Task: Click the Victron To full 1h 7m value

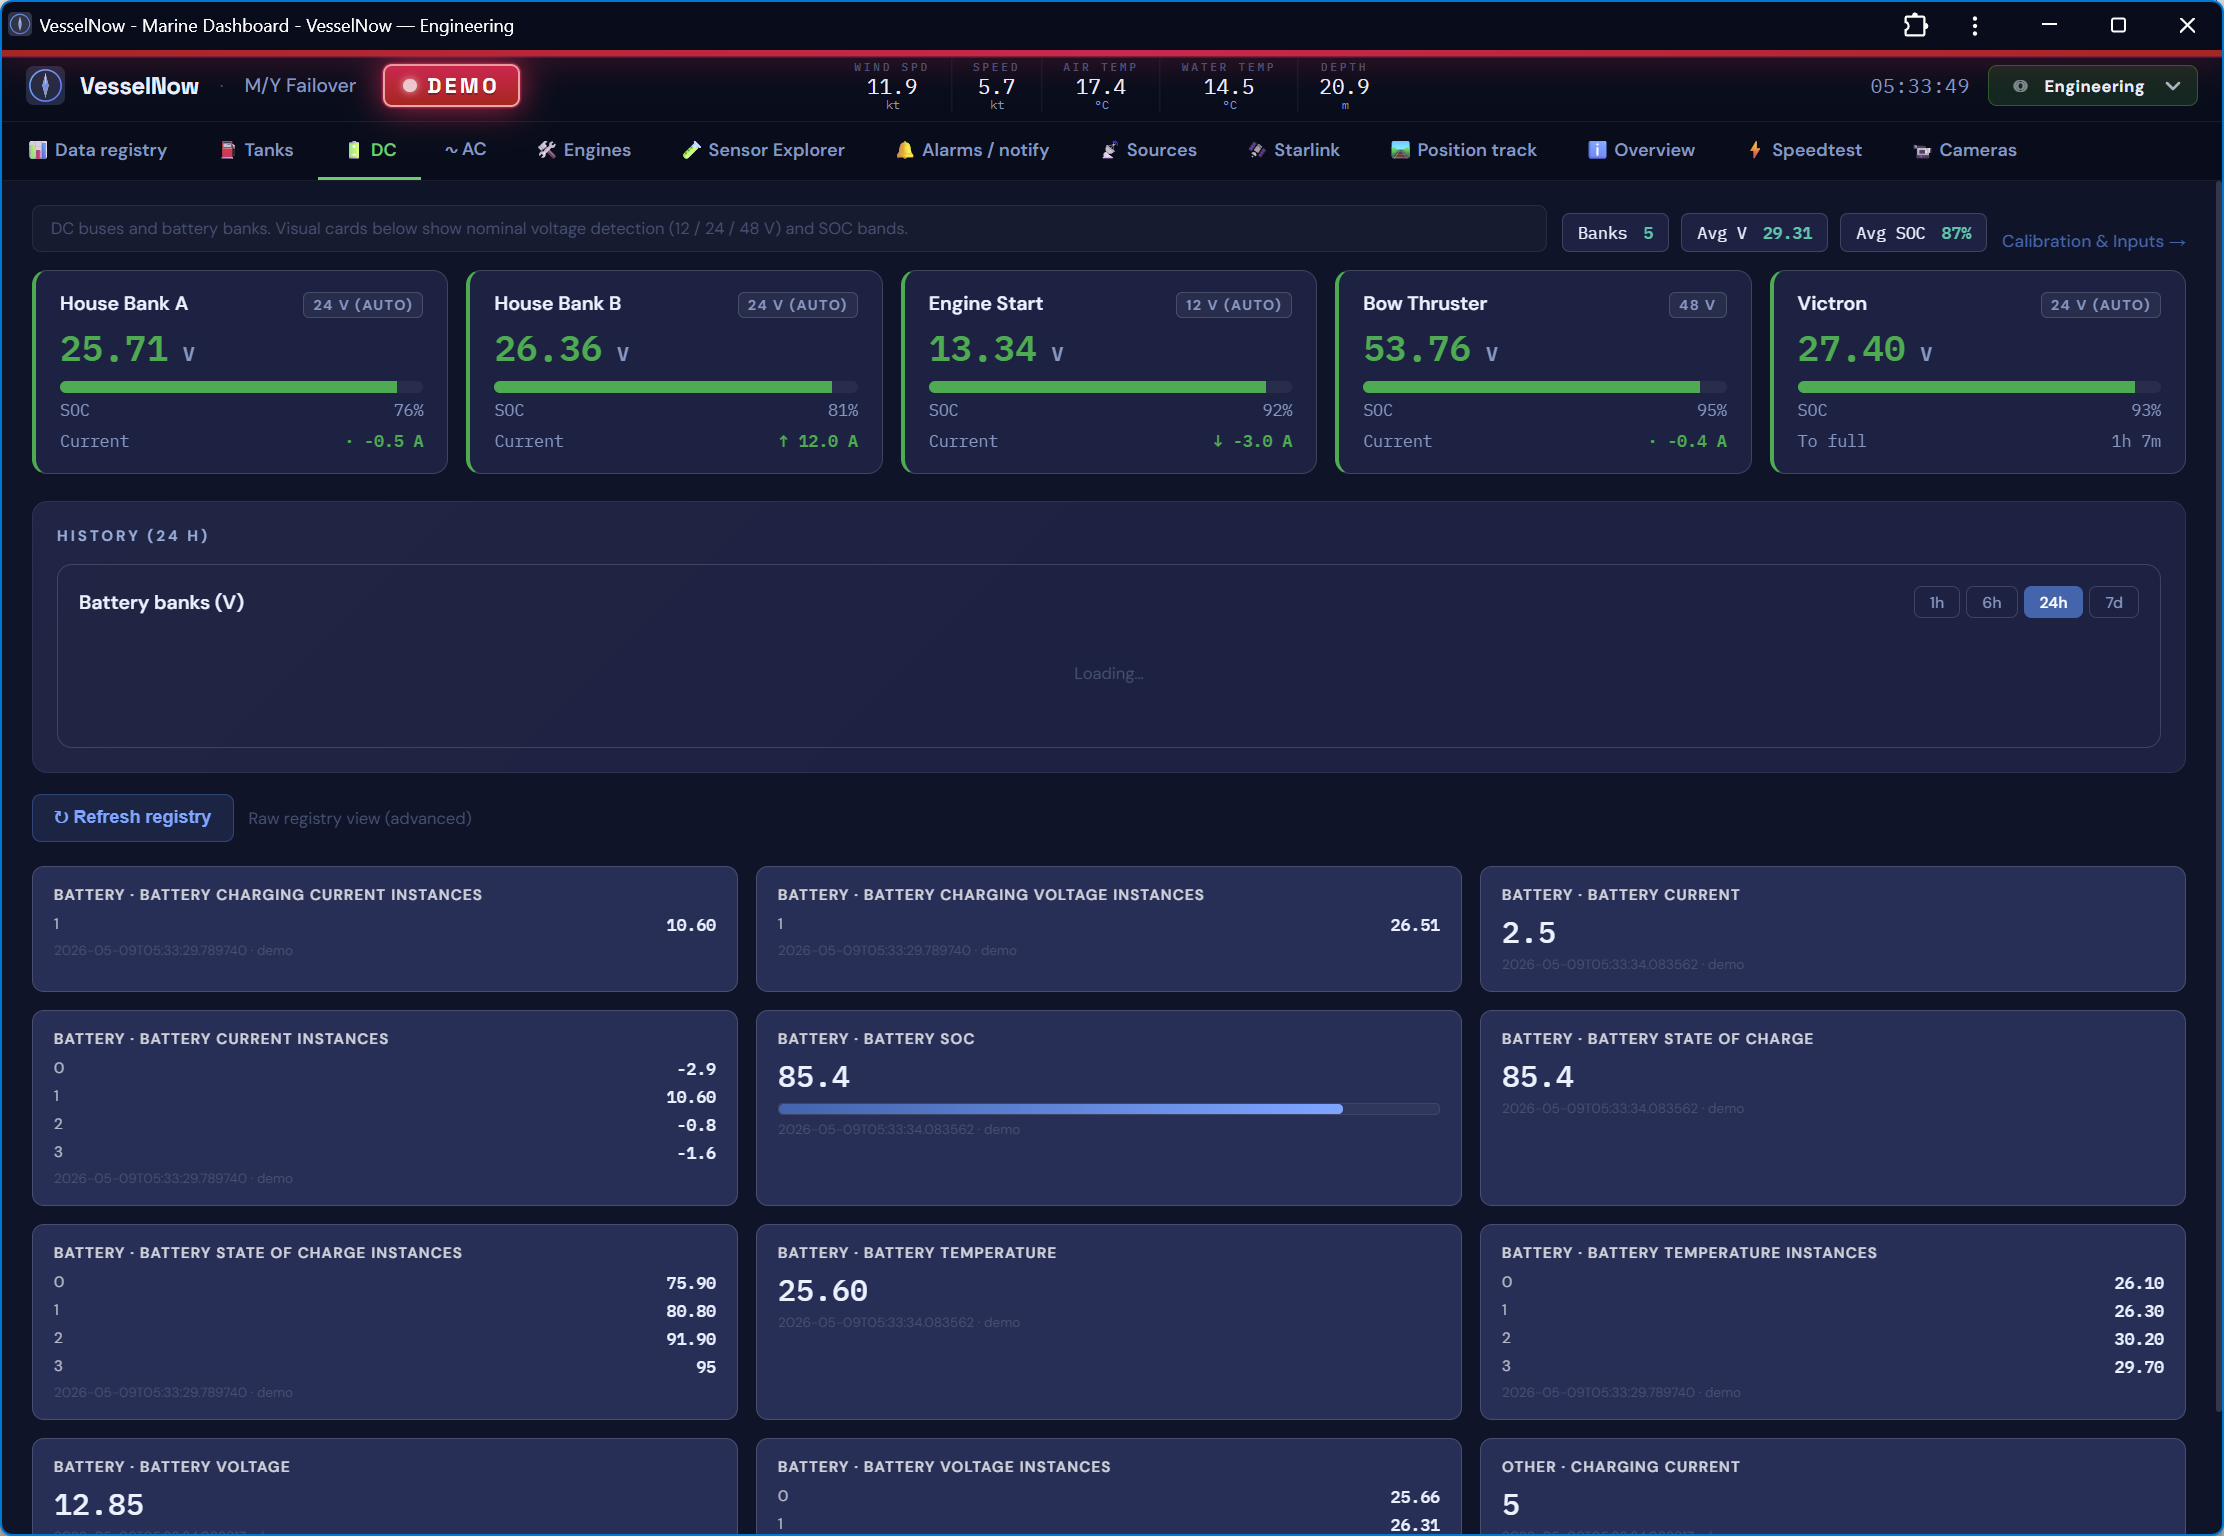Action: coord(2136,441)
